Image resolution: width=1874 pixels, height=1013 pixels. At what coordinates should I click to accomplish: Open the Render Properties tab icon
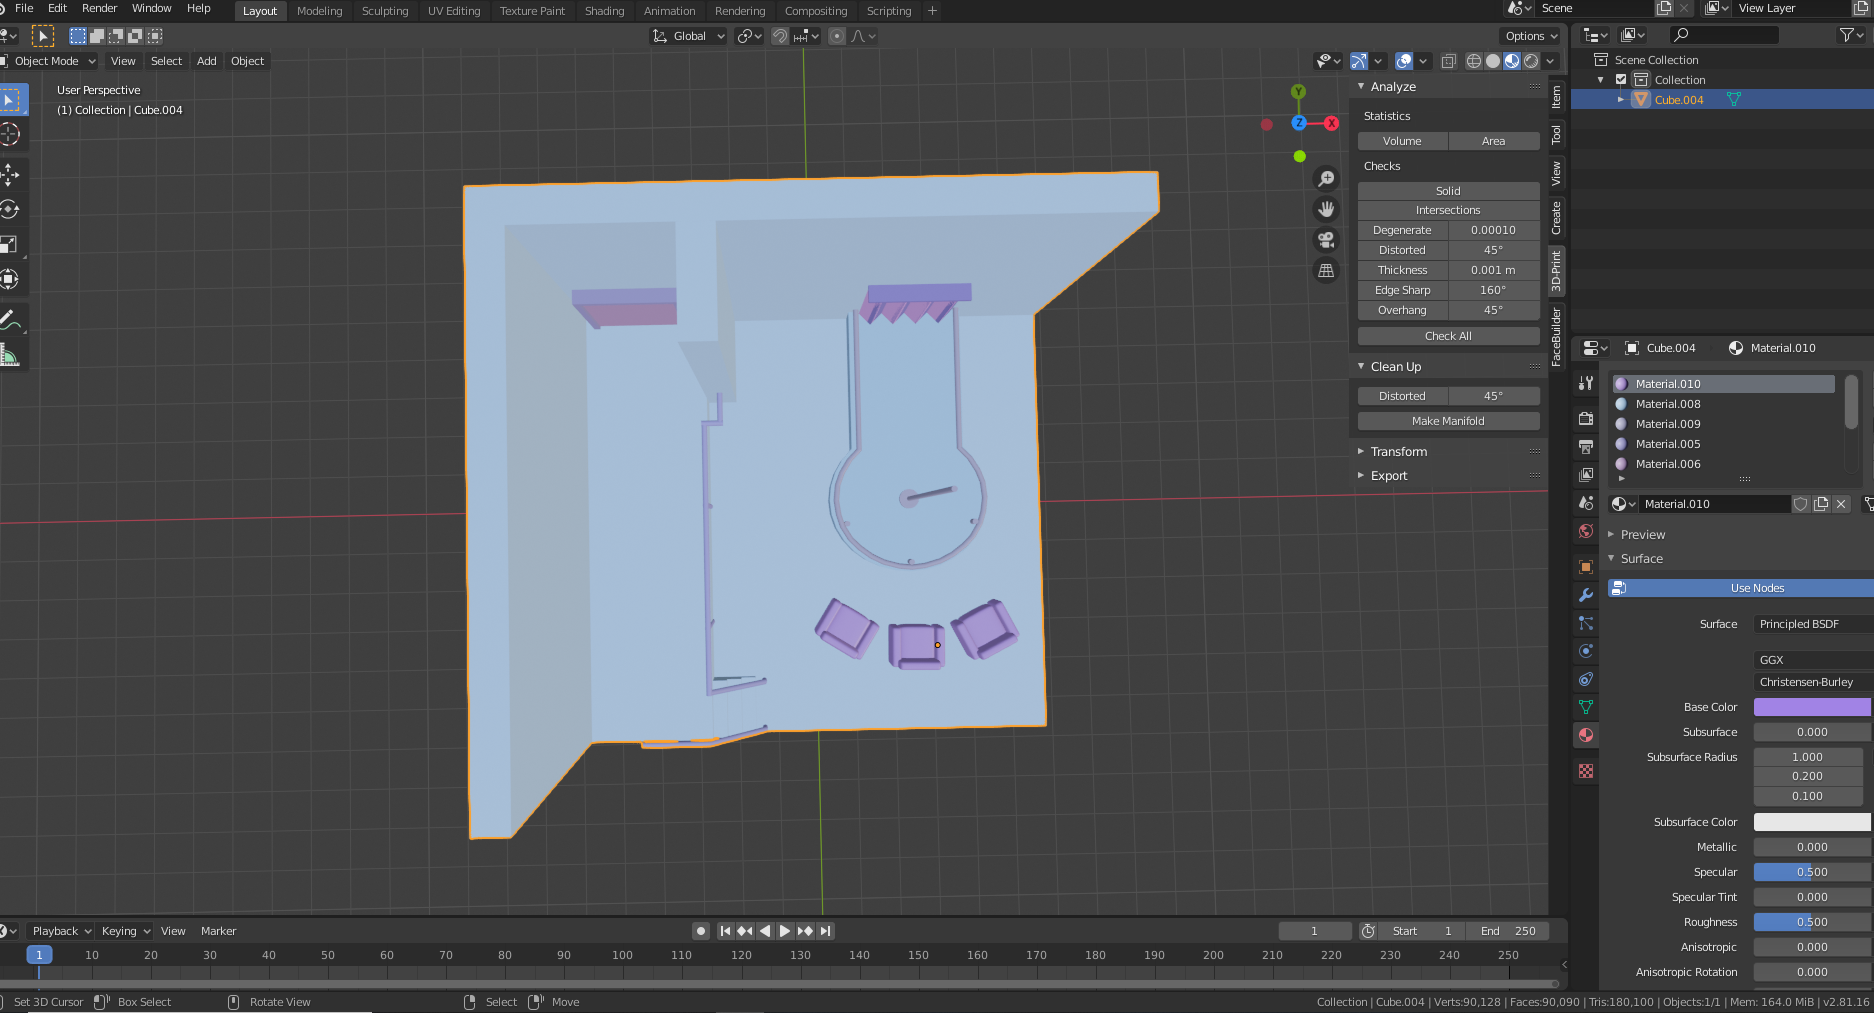[x=1585, y=419]
